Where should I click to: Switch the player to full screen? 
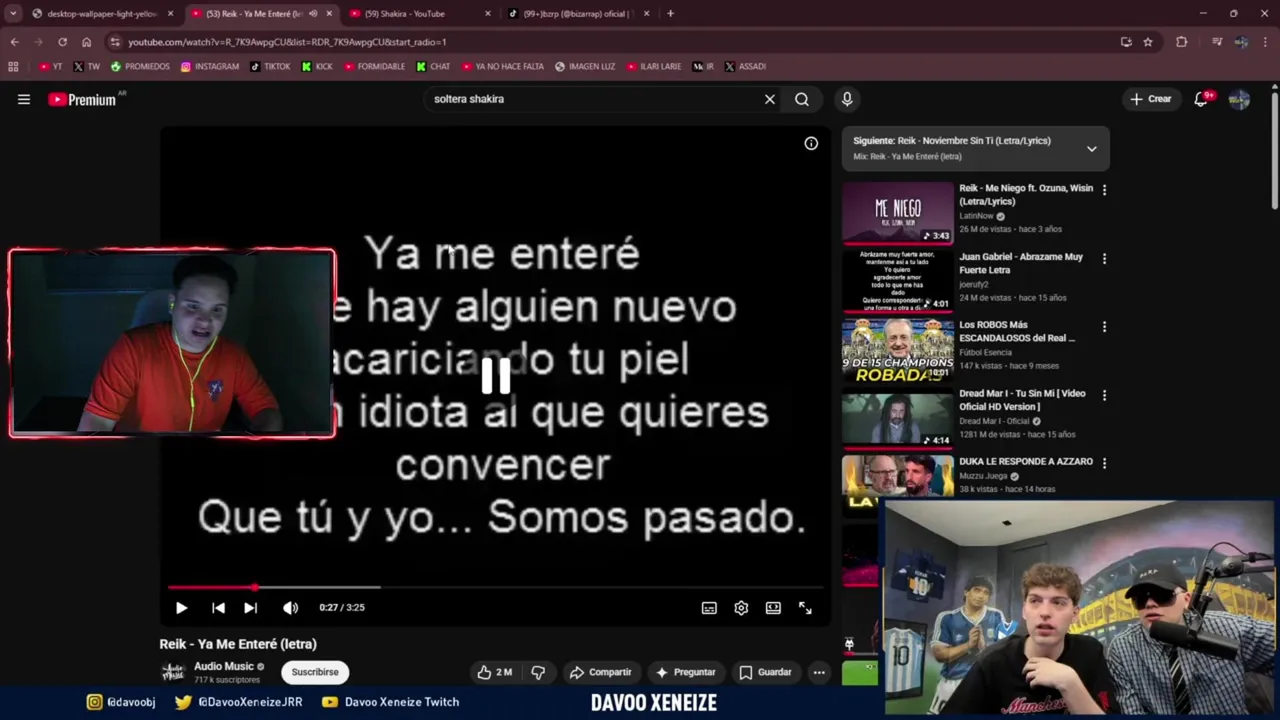(805, 608)
